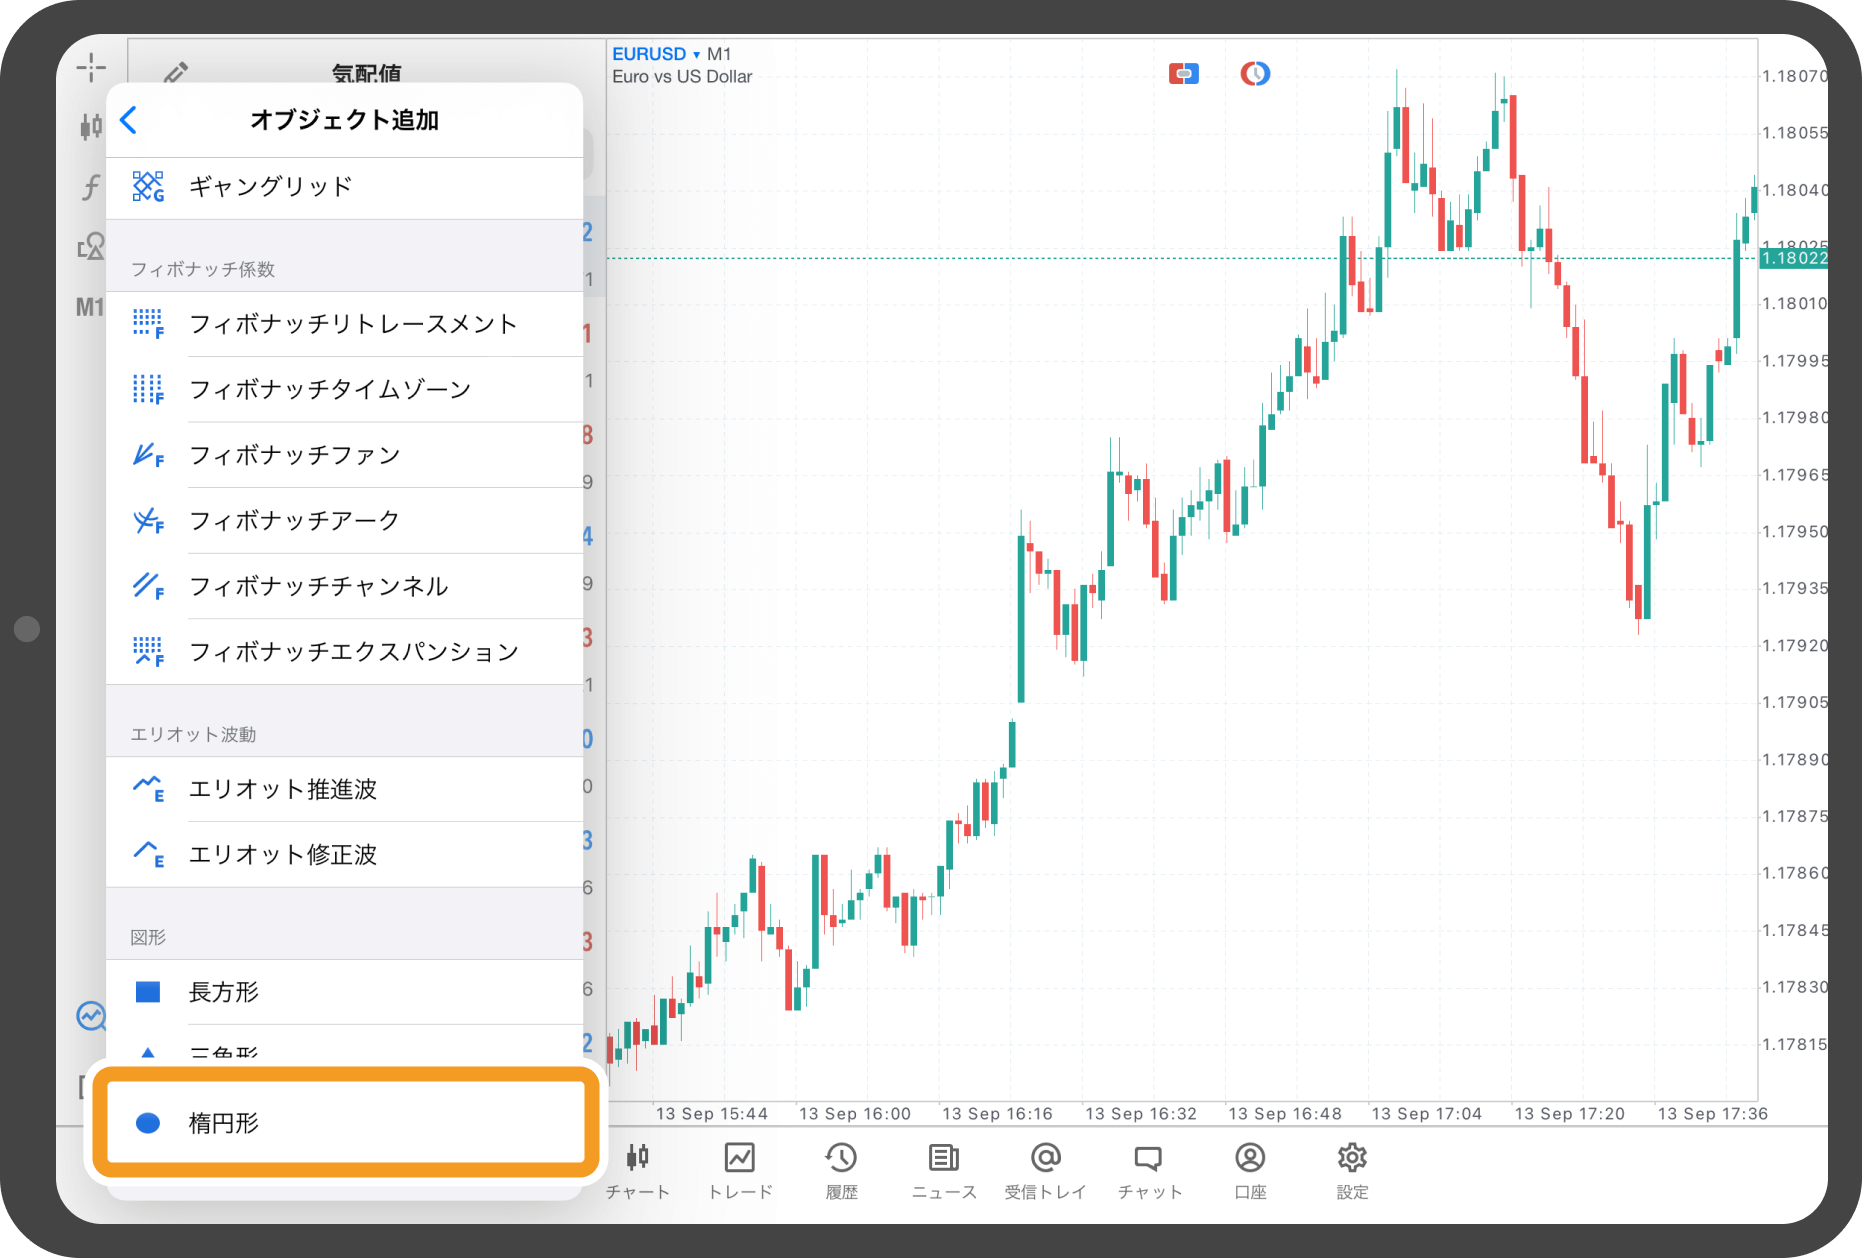Pick the フィボナッチファン drawing tool
This screenshot has height=1258, width=1862.
pos(294,455)
